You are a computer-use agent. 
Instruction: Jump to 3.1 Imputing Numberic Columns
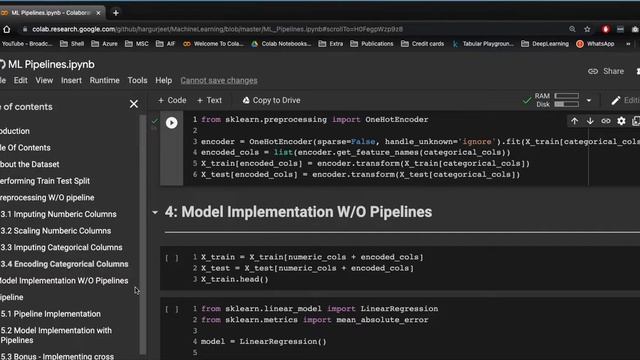click(x=58, y=214)
